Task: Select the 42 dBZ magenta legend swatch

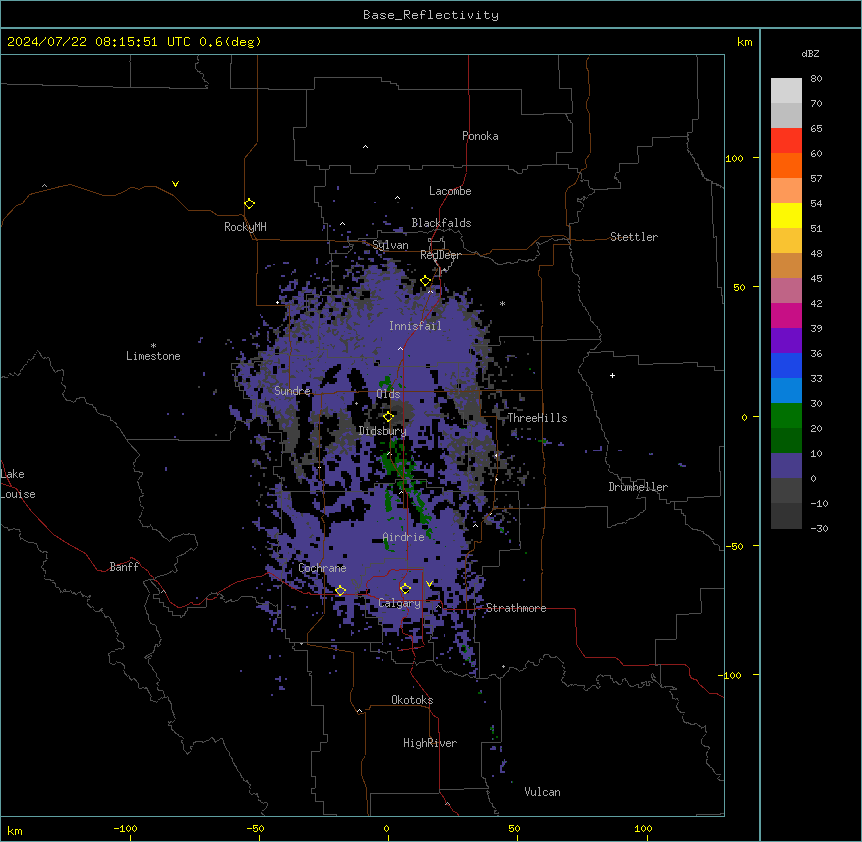Action: click(x=786, y=315)
